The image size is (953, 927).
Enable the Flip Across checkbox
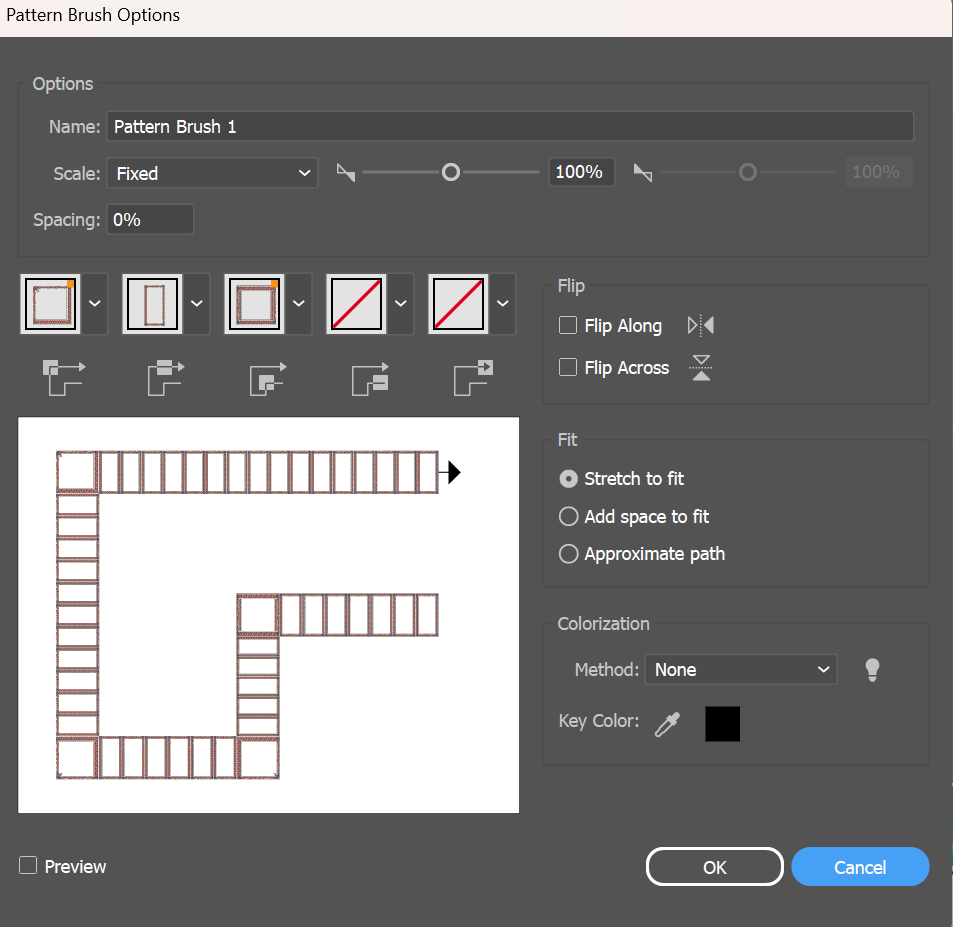tap(568, 368)
